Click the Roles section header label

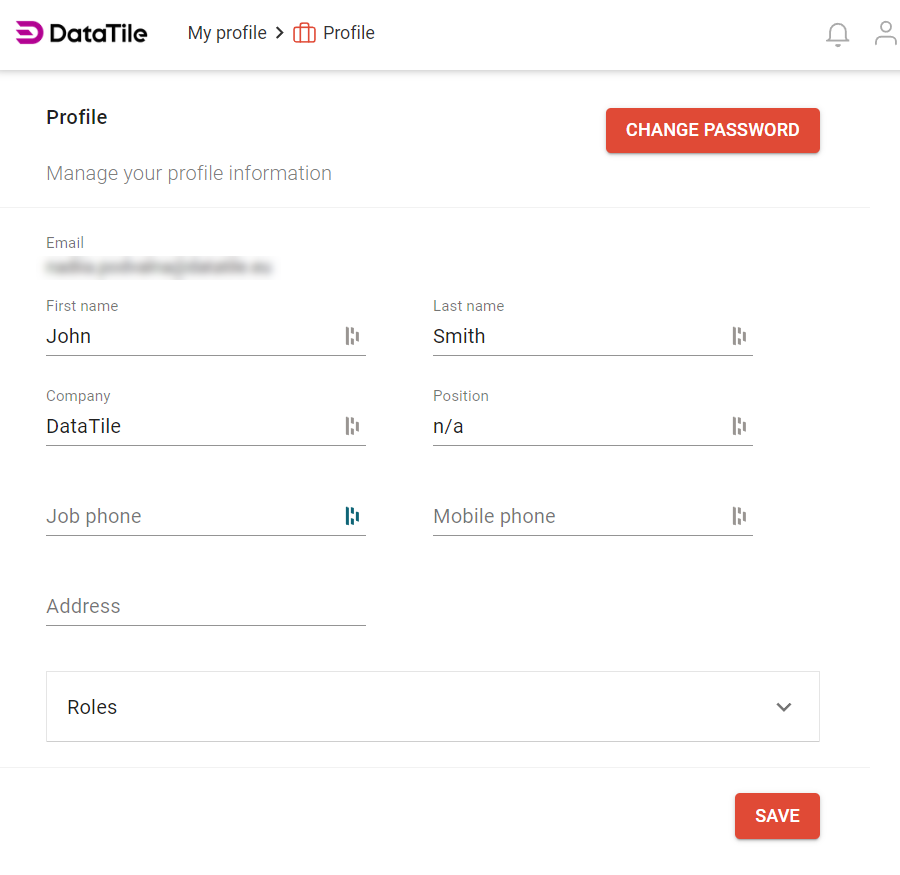pos(92,707)
